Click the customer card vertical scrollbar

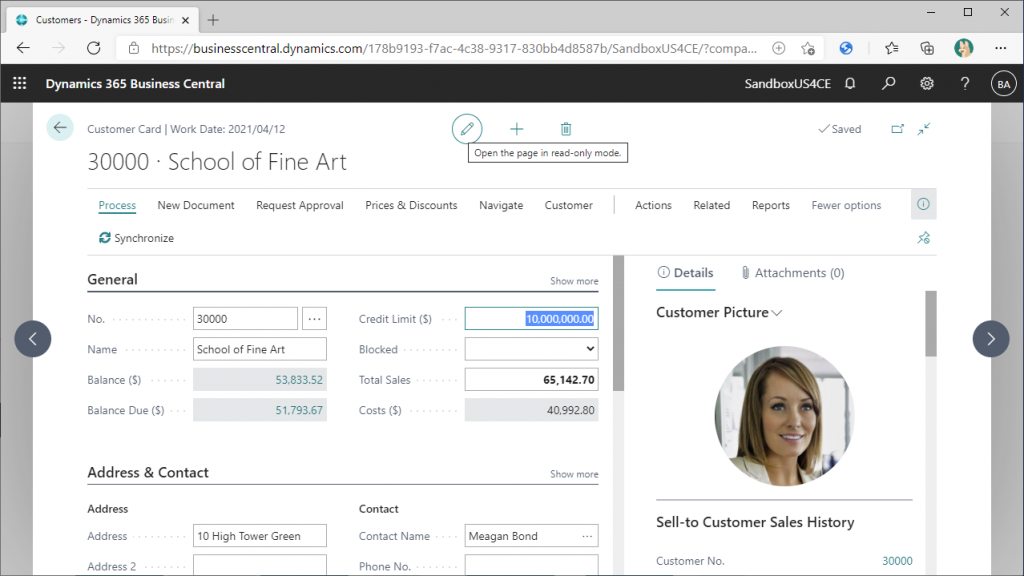coord(618,323)
